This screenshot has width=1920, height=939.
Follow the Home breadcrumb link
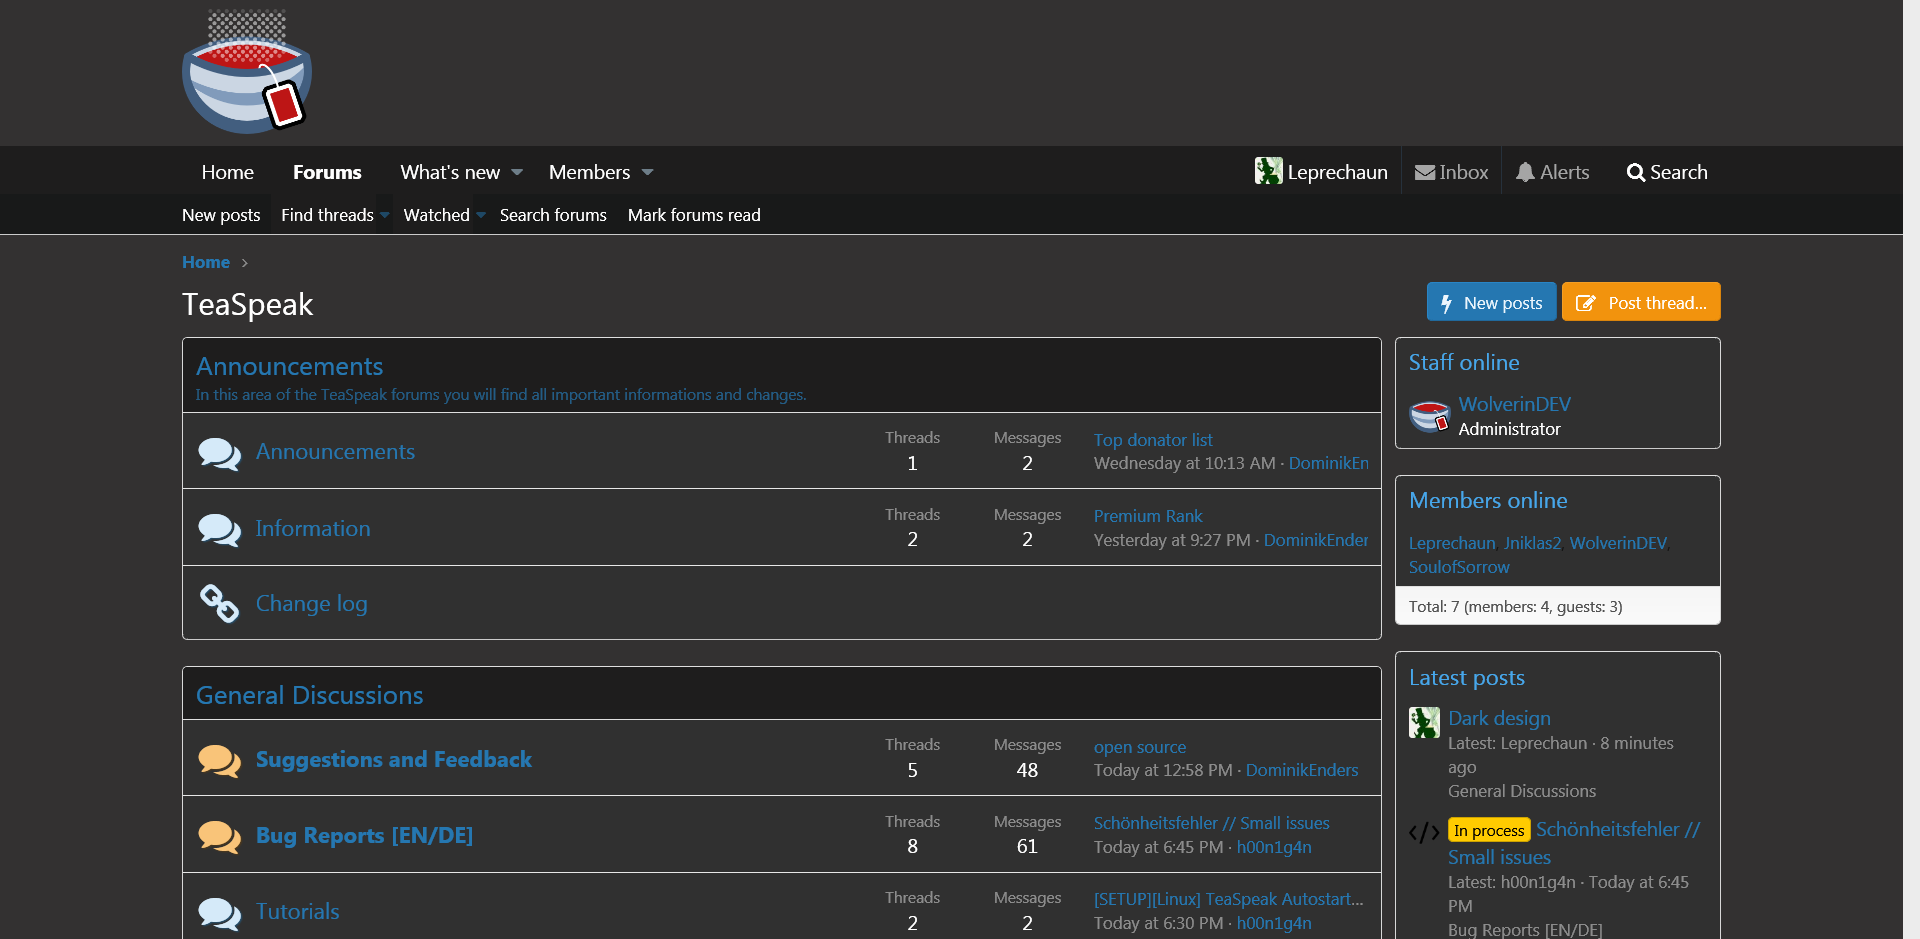[x=206, y=262]
